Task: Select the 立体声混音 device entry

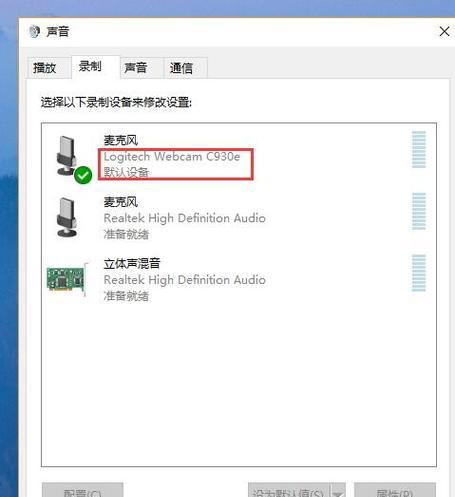Action: (x=239, y=279)
